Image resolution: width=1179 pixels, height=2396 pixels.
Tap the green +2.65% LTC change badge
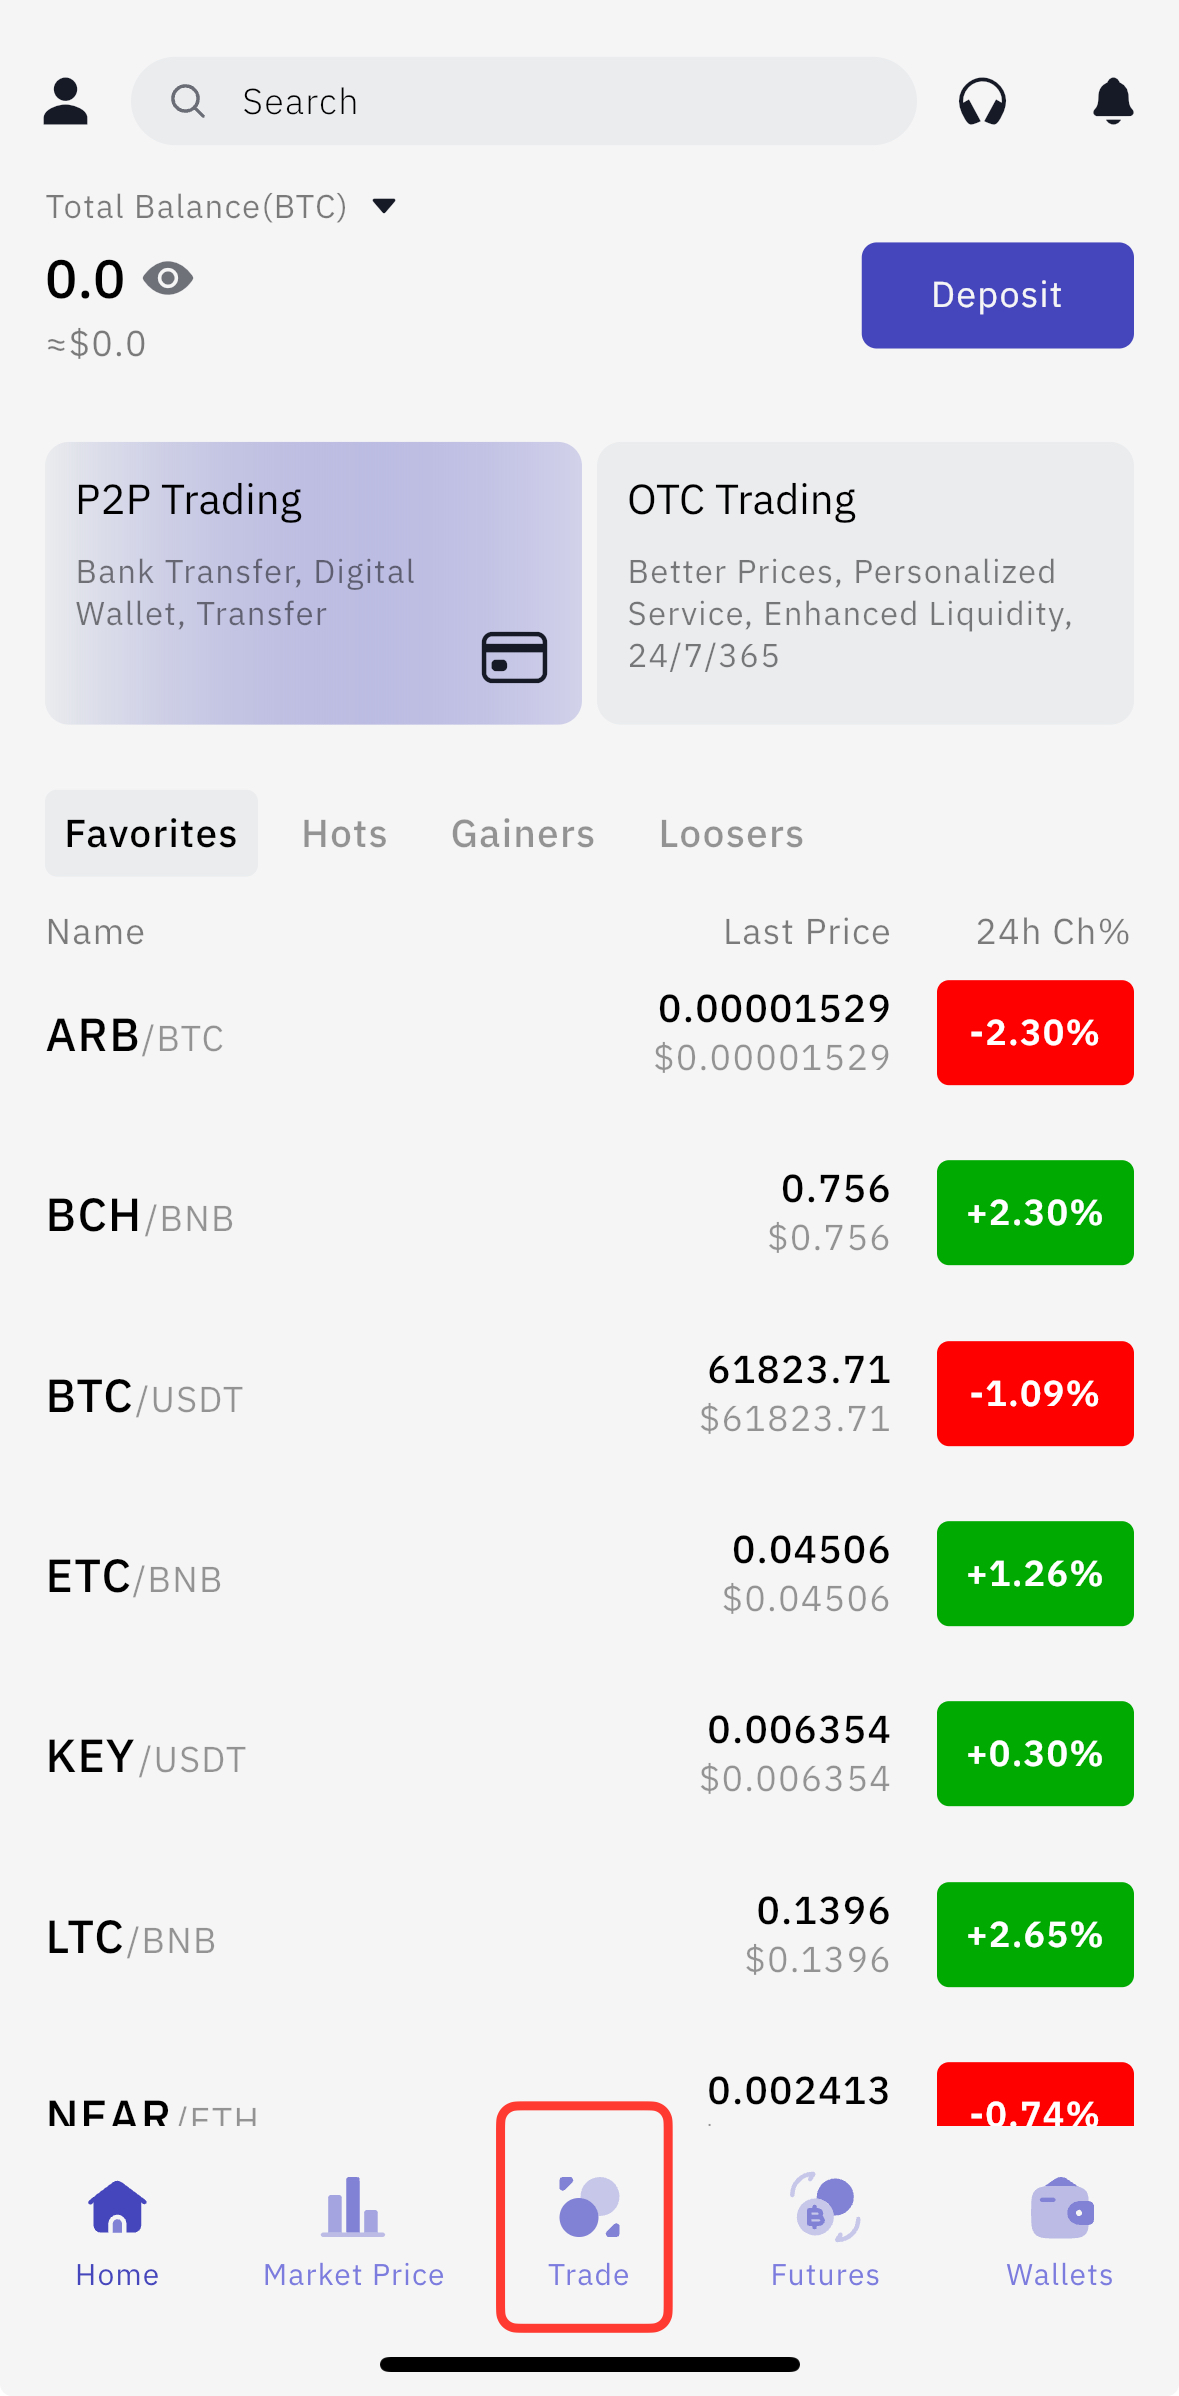tap(1035, 1935)
